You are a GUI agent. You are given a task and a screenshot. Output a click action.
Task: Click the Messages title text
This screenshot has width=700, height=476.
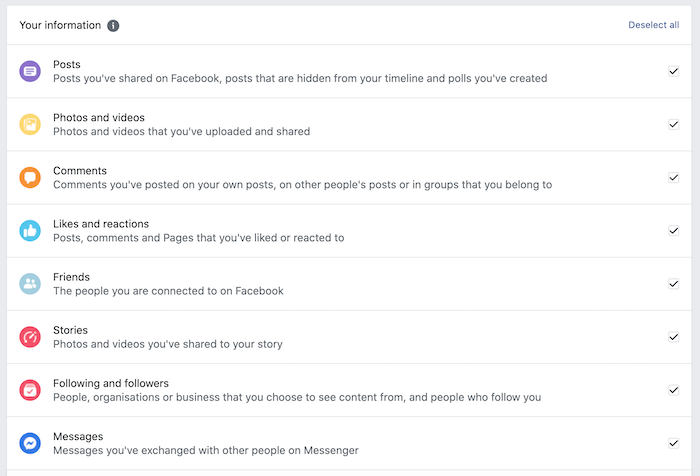coord(78,436)
